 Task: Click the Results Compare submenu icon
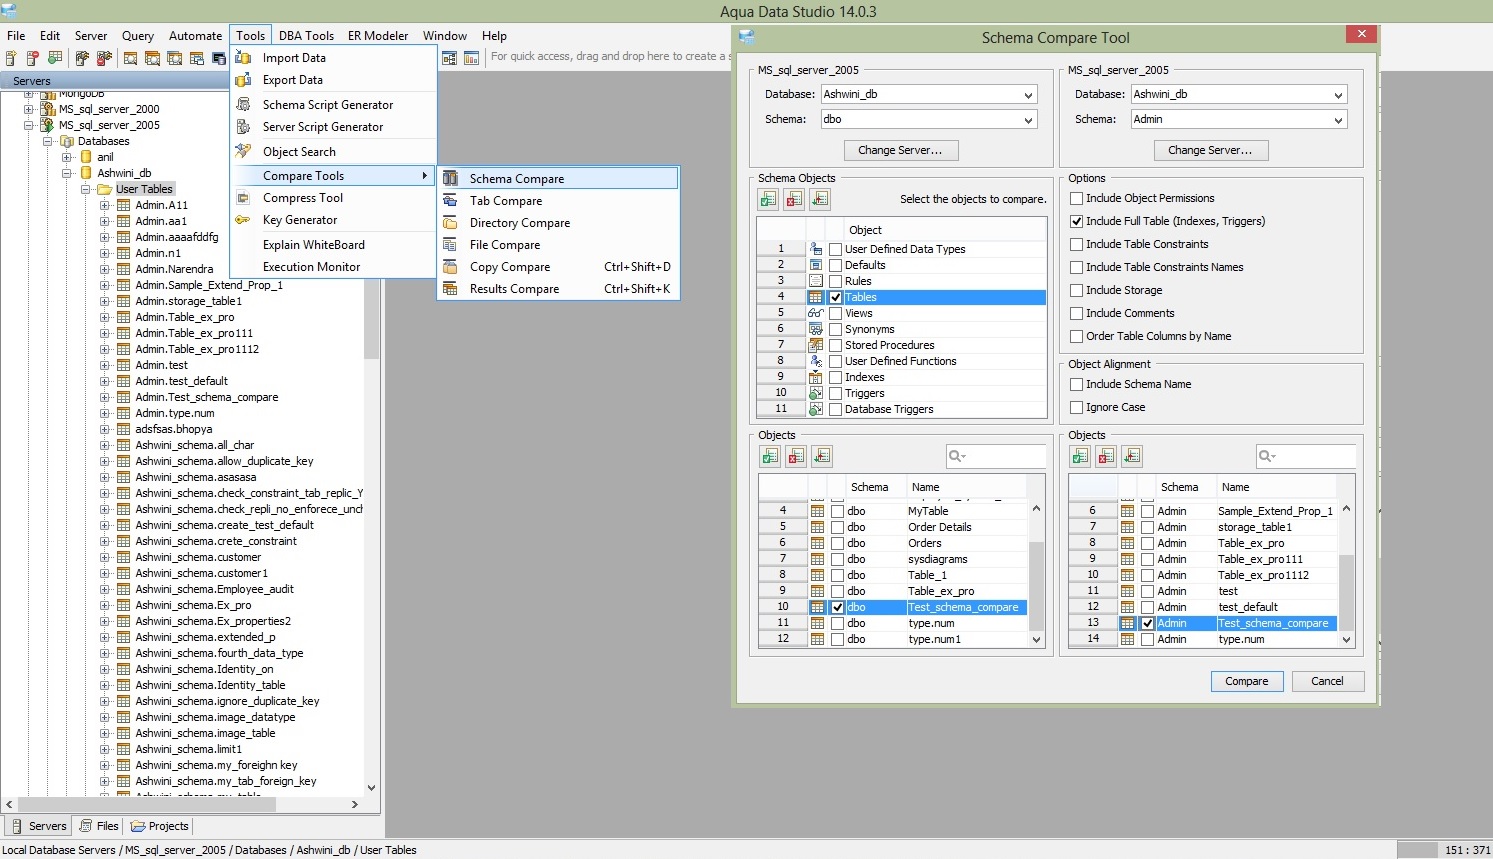pyautogui.click(x=450, y=288)
